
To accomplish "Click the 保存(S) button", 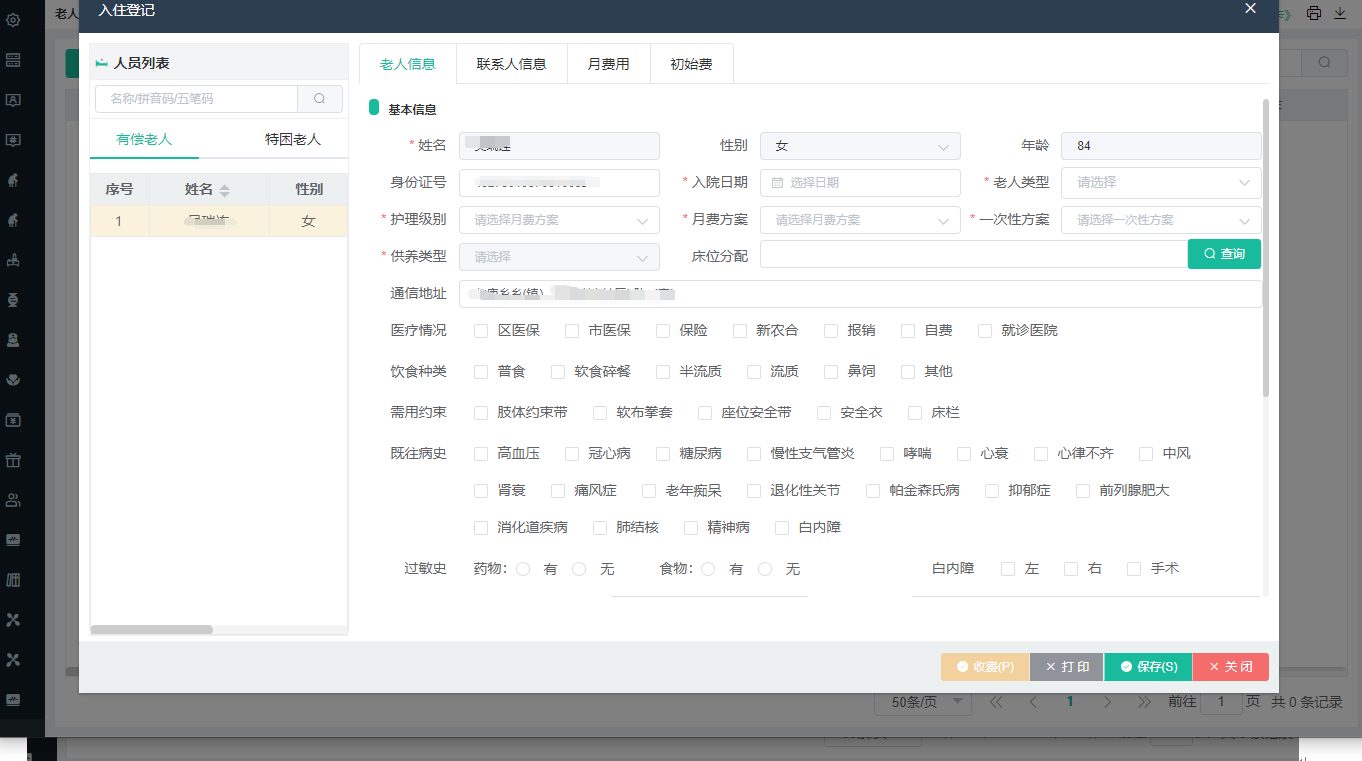I will pyautogui.click(x=1148, y=667).
